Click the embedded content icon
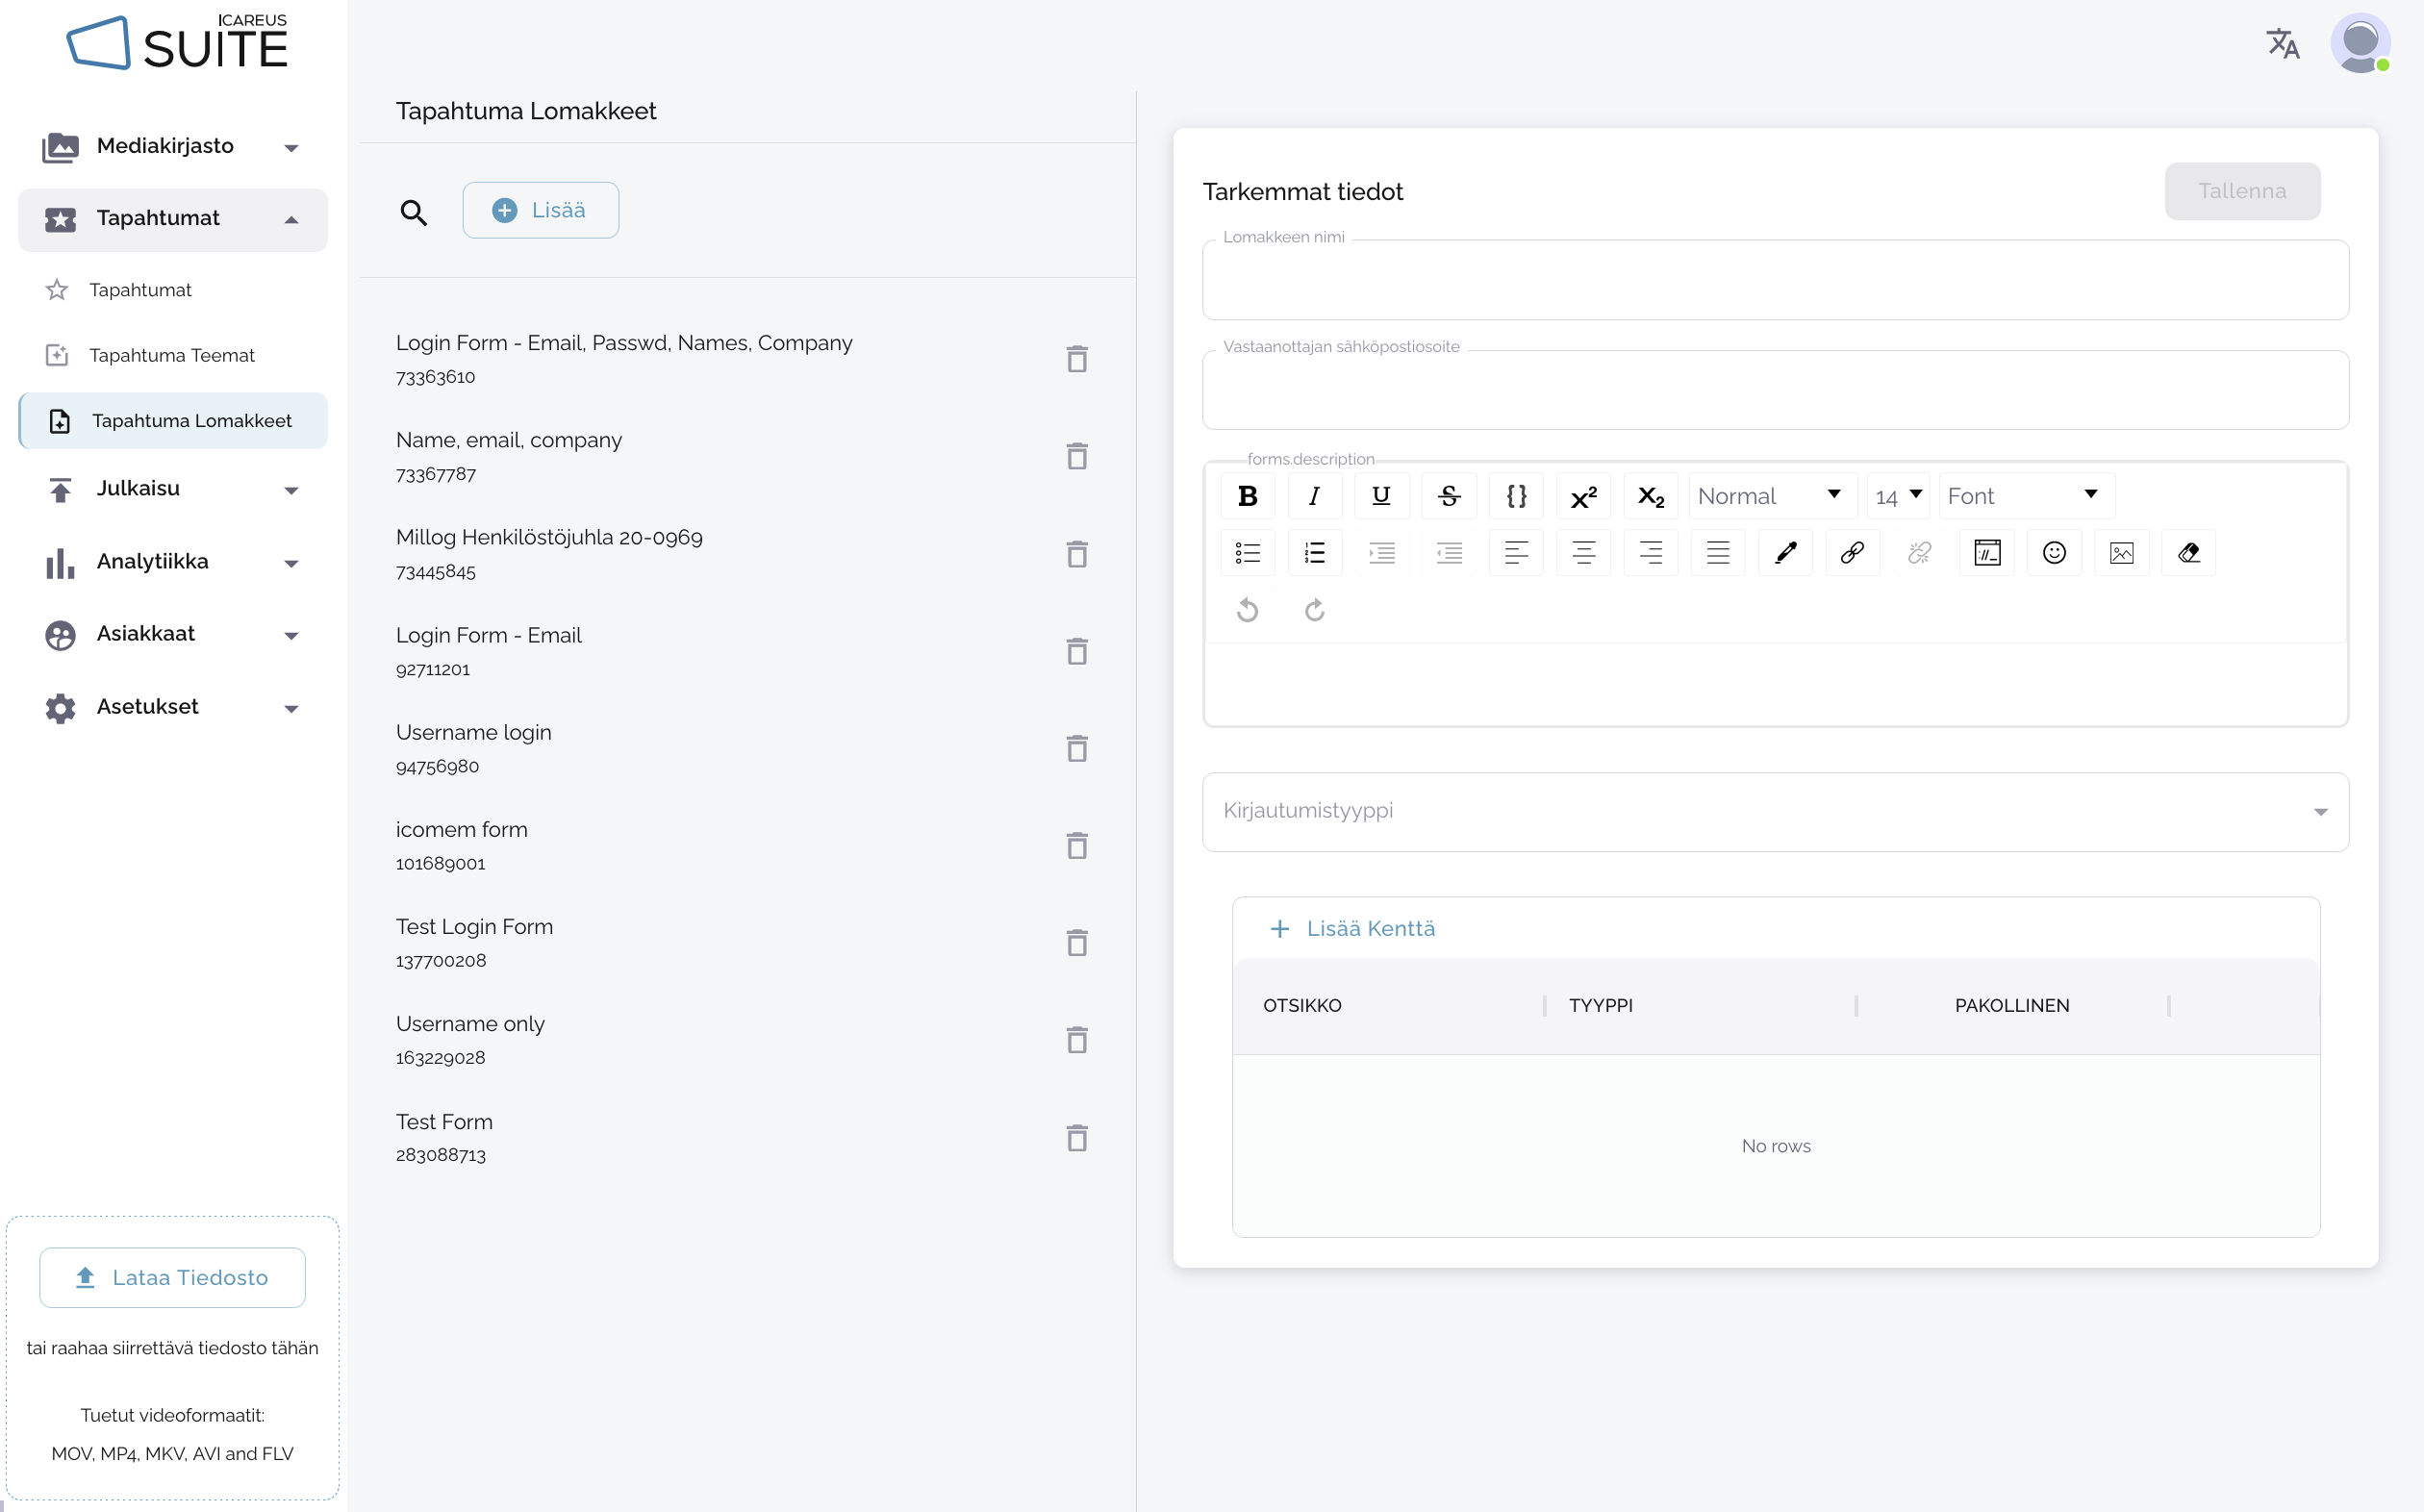The image size is (2424, 1512). (1986, 553)
